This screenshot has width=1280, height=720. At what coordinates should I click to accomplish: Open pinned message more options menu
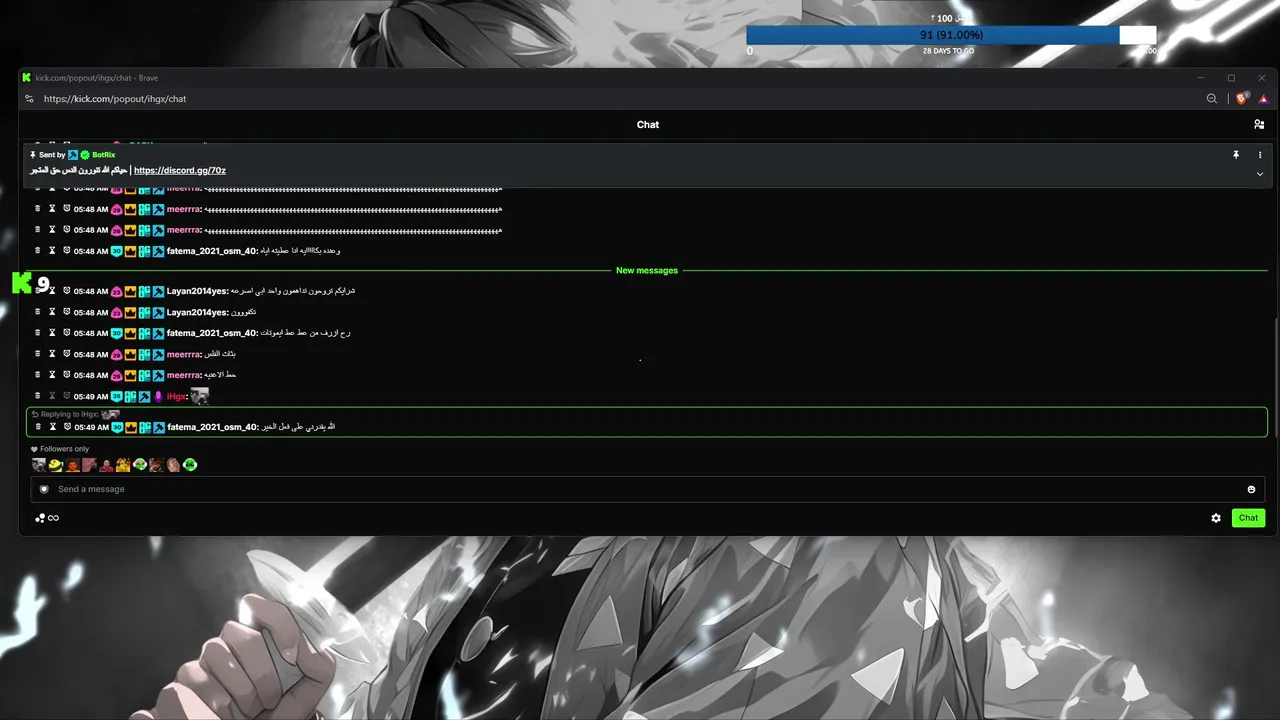(1260, 155)
